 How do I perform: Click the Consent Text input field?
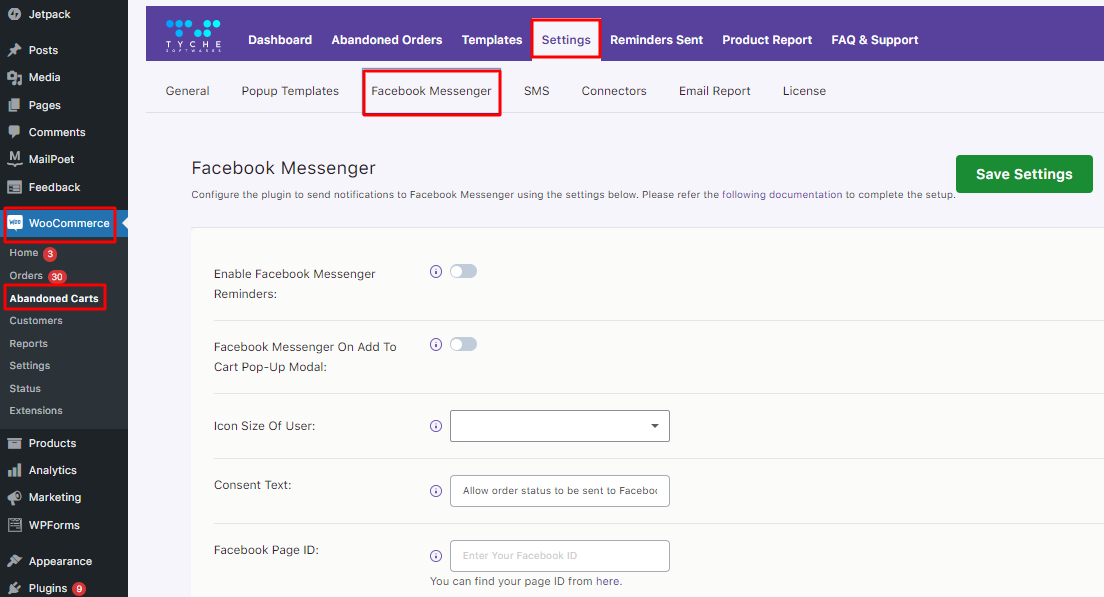(x=560, y=491)
